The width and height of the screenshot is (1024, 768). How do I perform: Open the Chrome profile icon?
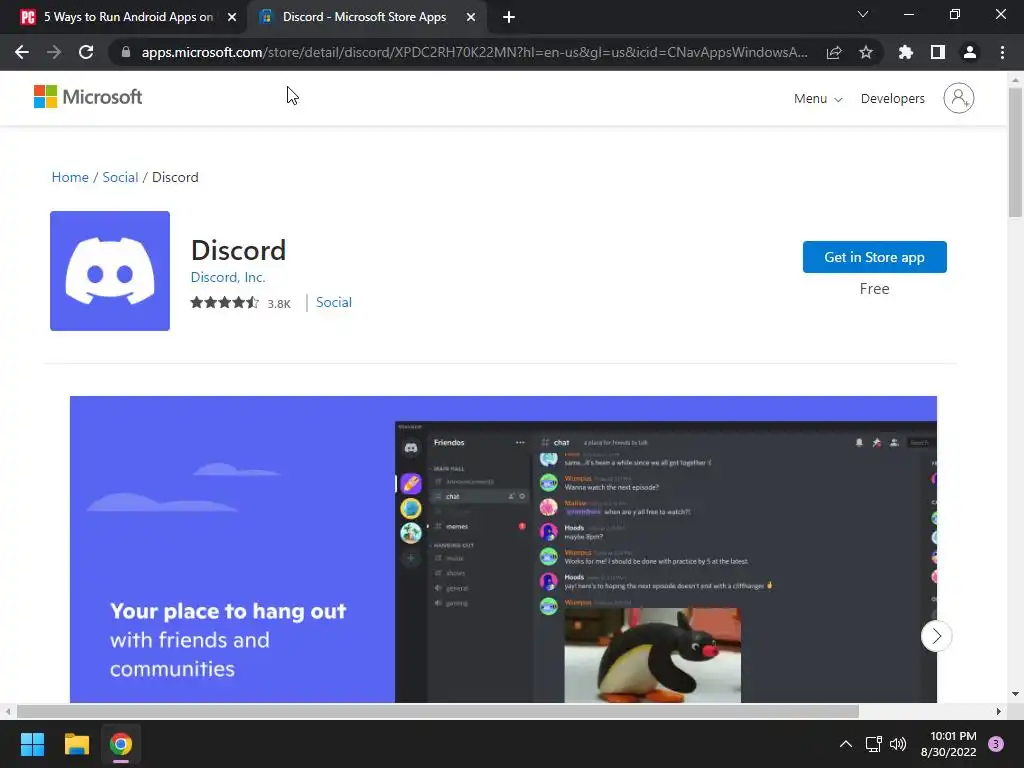click(x=970, y=52)
